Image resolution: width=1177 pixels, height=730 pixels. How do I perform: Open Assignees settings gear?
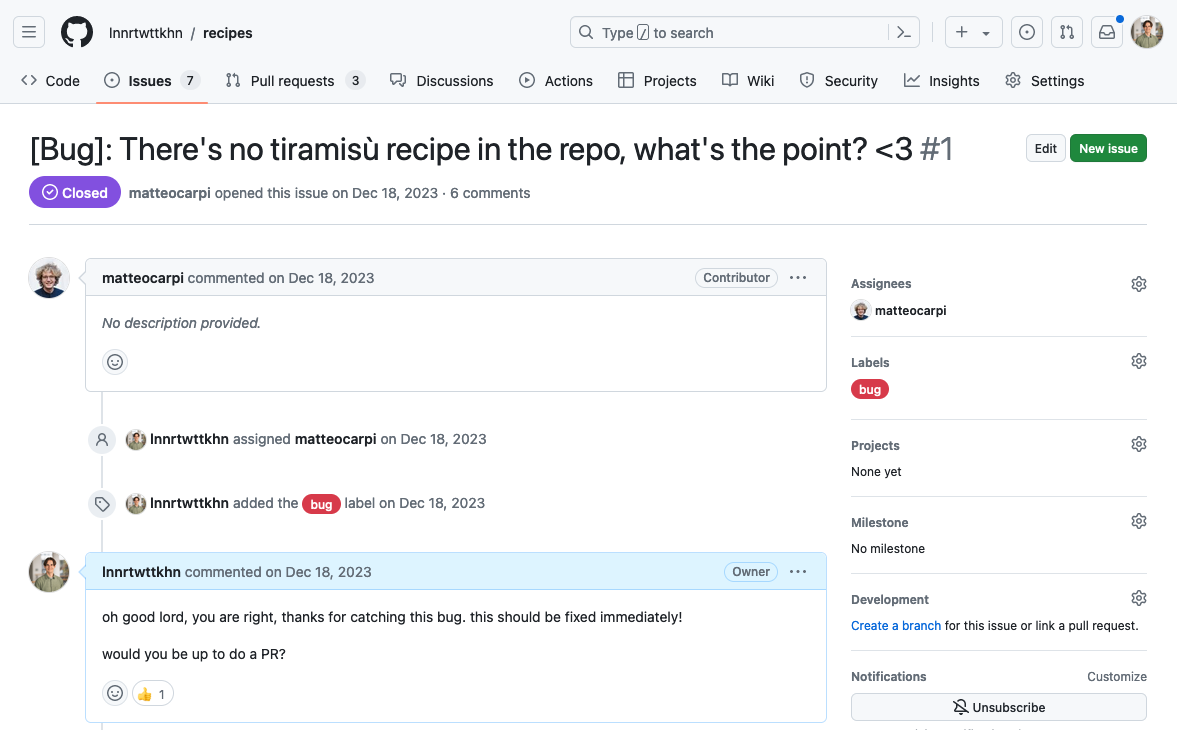[1138, 284]
